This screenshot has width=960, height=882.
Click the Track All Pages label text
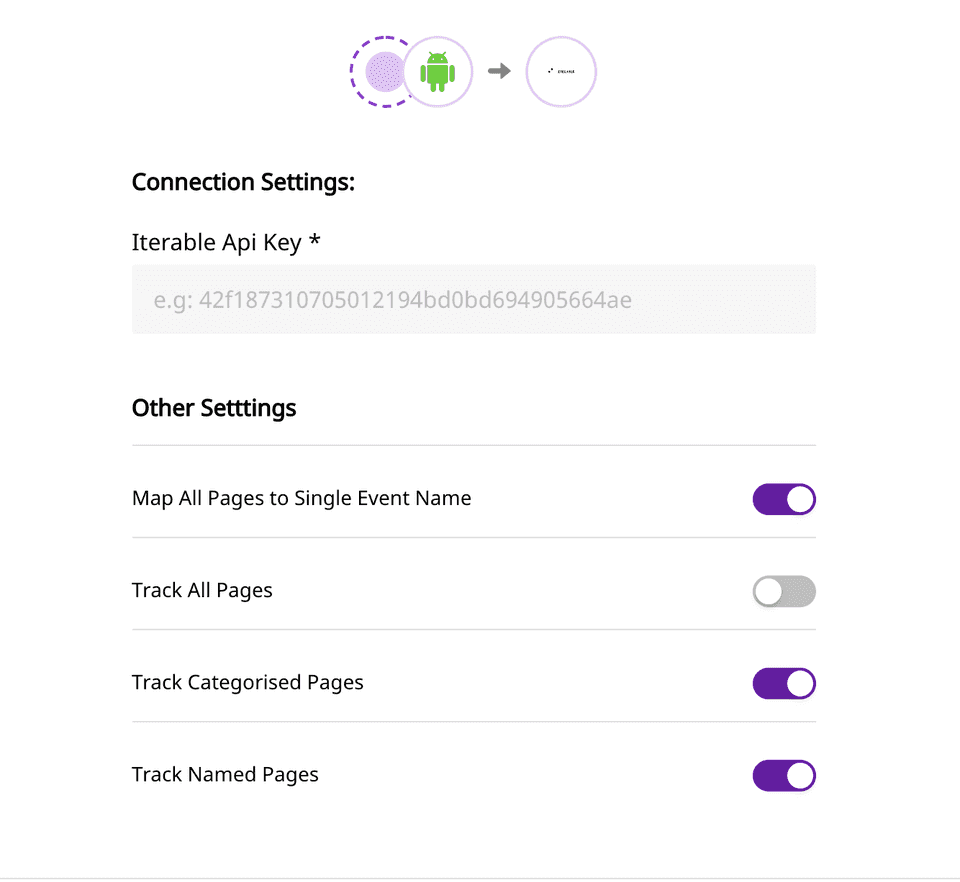pyautogui.click(x=202, y=590)
